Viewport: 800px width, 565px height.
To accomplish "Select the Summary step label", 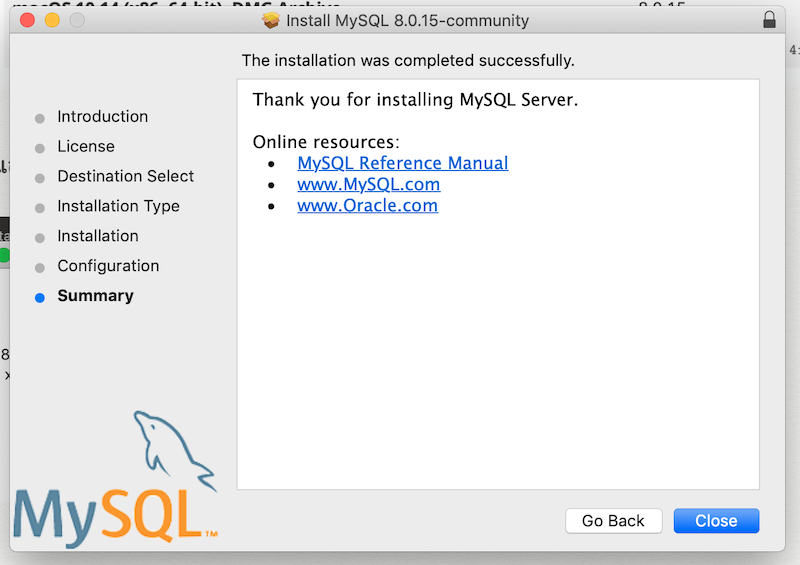I will pyautogui.click(x=95, y=296).
